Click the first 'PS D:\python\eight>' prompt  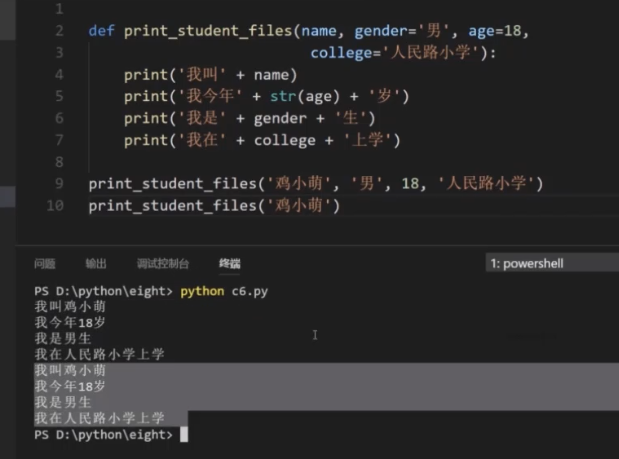pos(103,291)
